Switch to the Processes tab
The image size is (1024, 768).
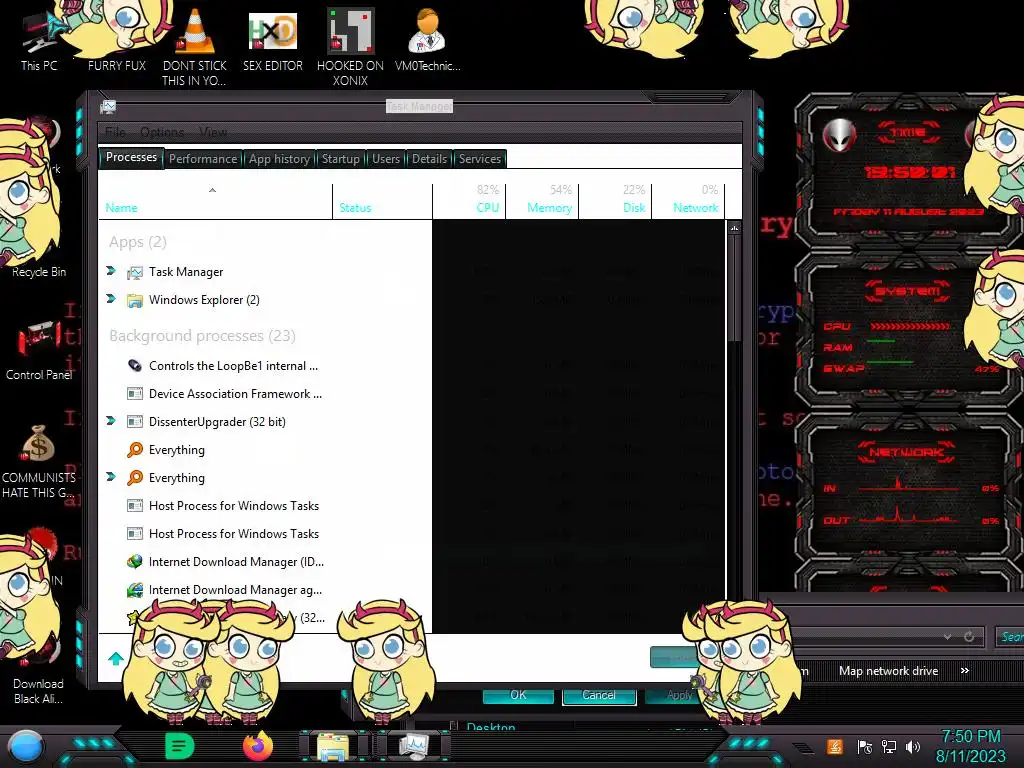(131, 157)
